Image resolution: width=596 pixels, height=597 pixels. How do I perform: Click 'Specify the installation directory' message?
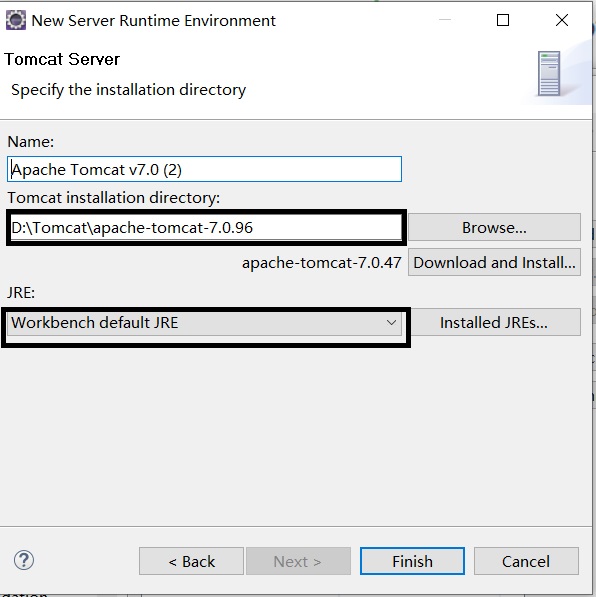(129, 90)
